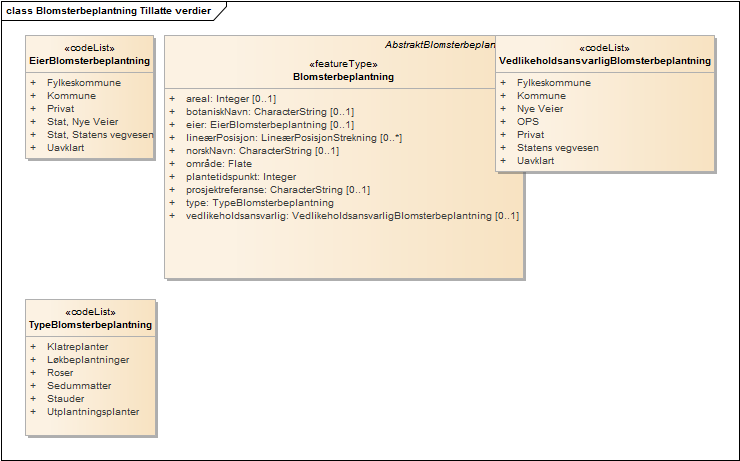Click the VedlikeholdsansvarligBlomsterbeplantning codeList header
The image size is (740, 461).
tap(605, 60)
